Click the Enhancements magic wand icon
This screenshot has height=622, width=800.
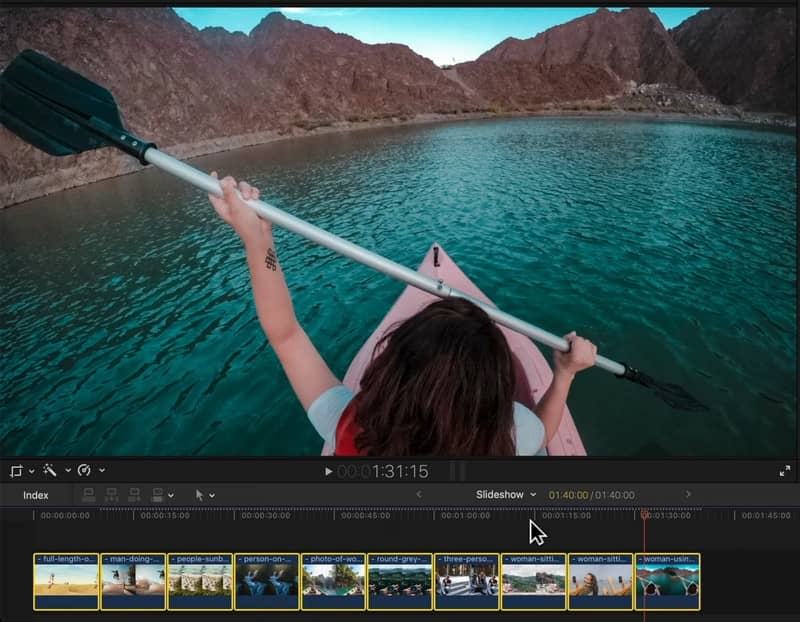50,469
